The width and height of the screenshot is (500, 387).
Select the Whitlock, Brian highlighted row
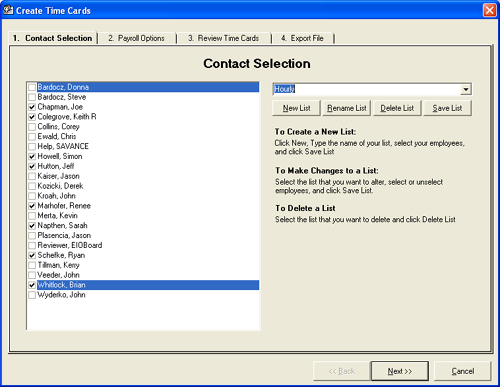148,285
